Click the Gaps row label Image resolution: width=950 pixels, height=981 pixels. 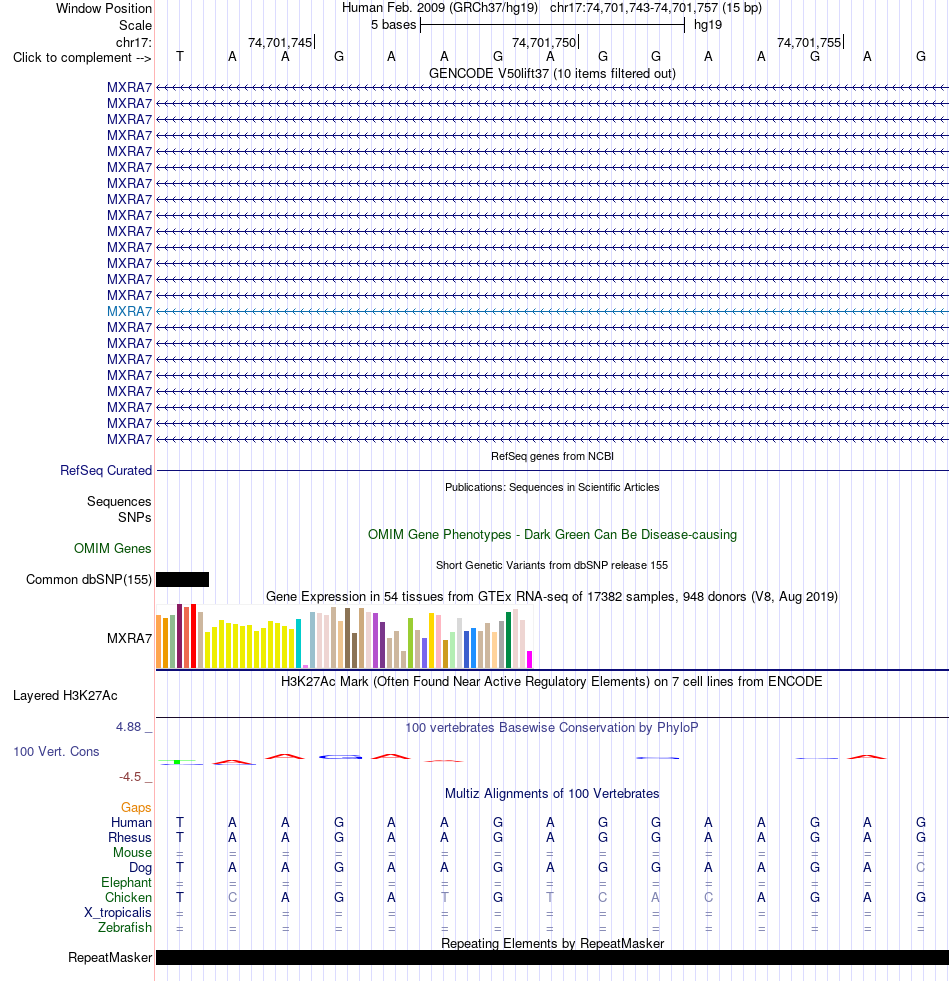coord(136,808)
